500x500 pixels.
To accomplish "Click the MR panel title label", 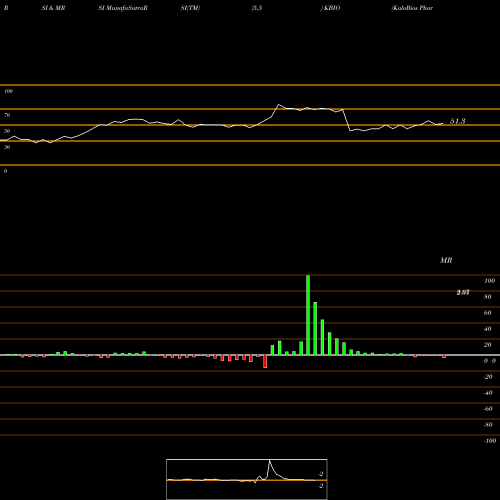I will tap(446, 260).
